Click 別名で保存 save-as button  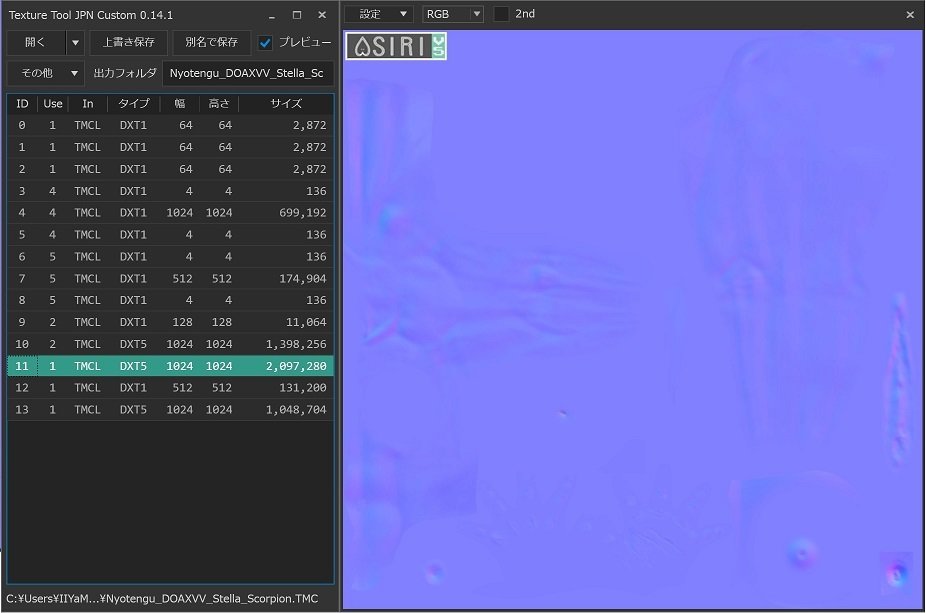(212, 43)
